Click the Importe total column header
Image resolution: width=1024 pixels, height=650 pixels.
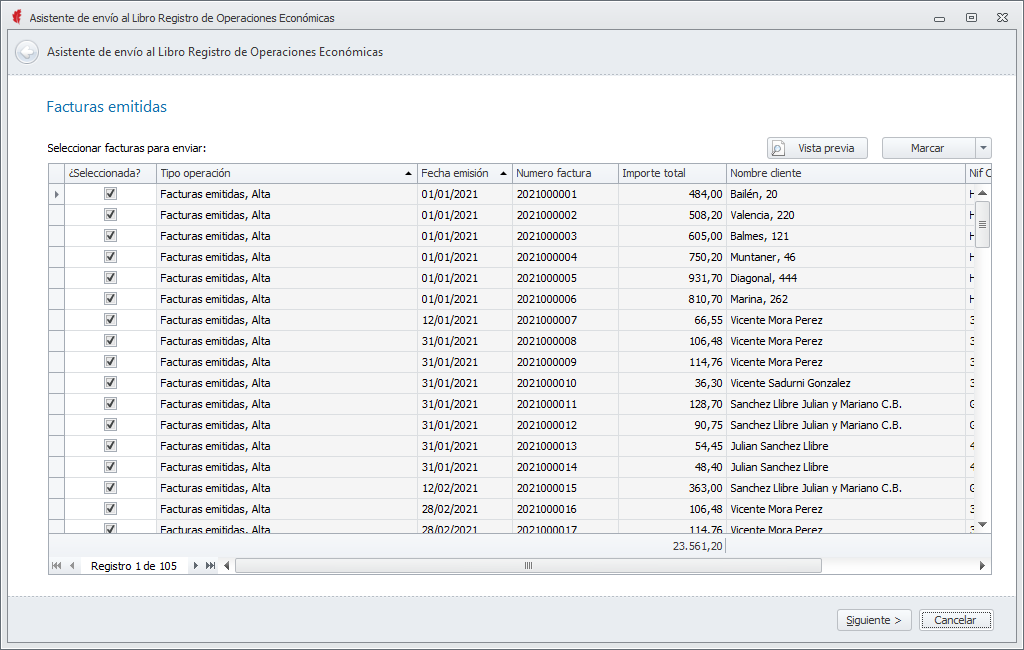pyautogui.click(x=670, y=173)
